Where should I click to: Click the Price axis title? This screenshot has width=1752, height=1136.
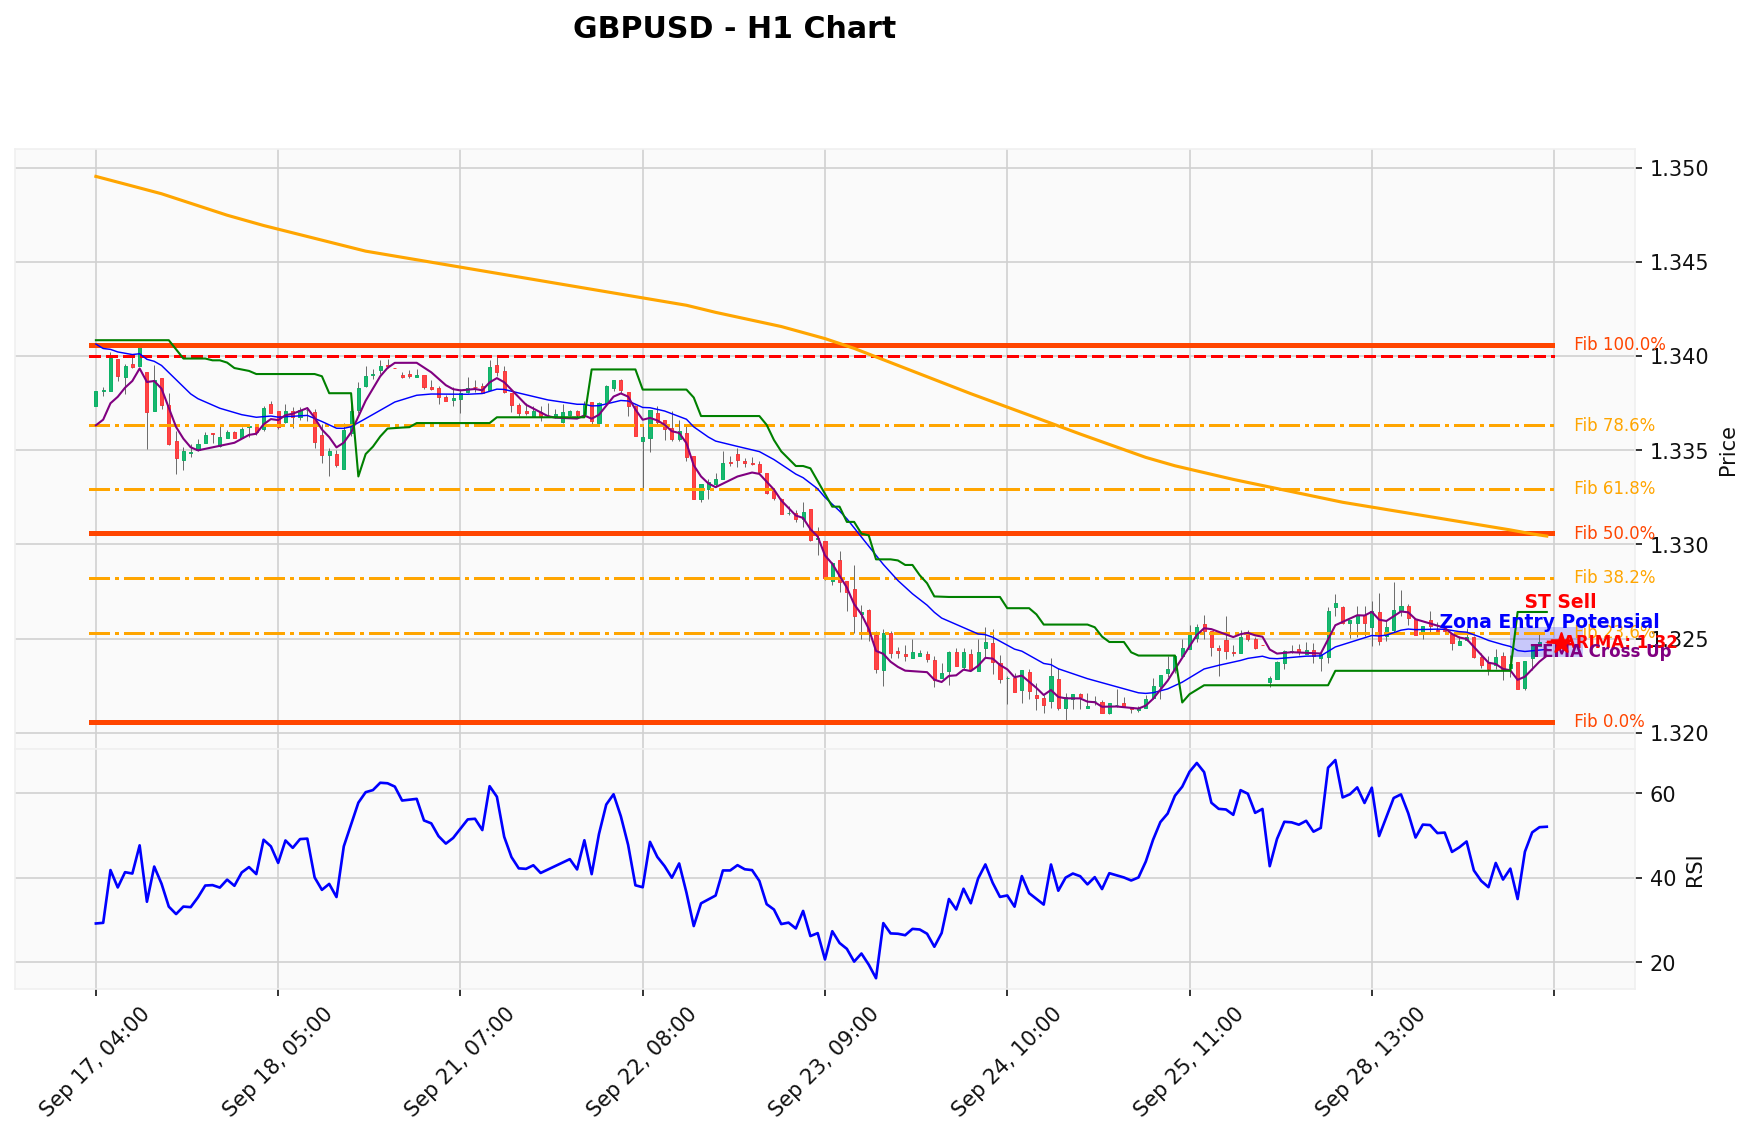(x=1727, y=451)
